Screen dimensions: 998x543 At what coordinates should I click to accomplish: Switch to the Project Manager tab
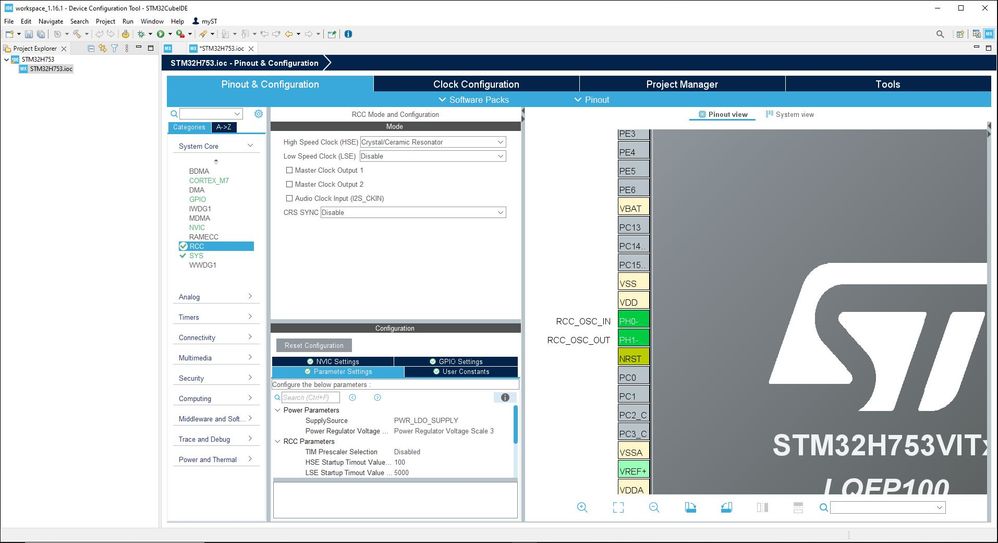click(x=682, y=84)
